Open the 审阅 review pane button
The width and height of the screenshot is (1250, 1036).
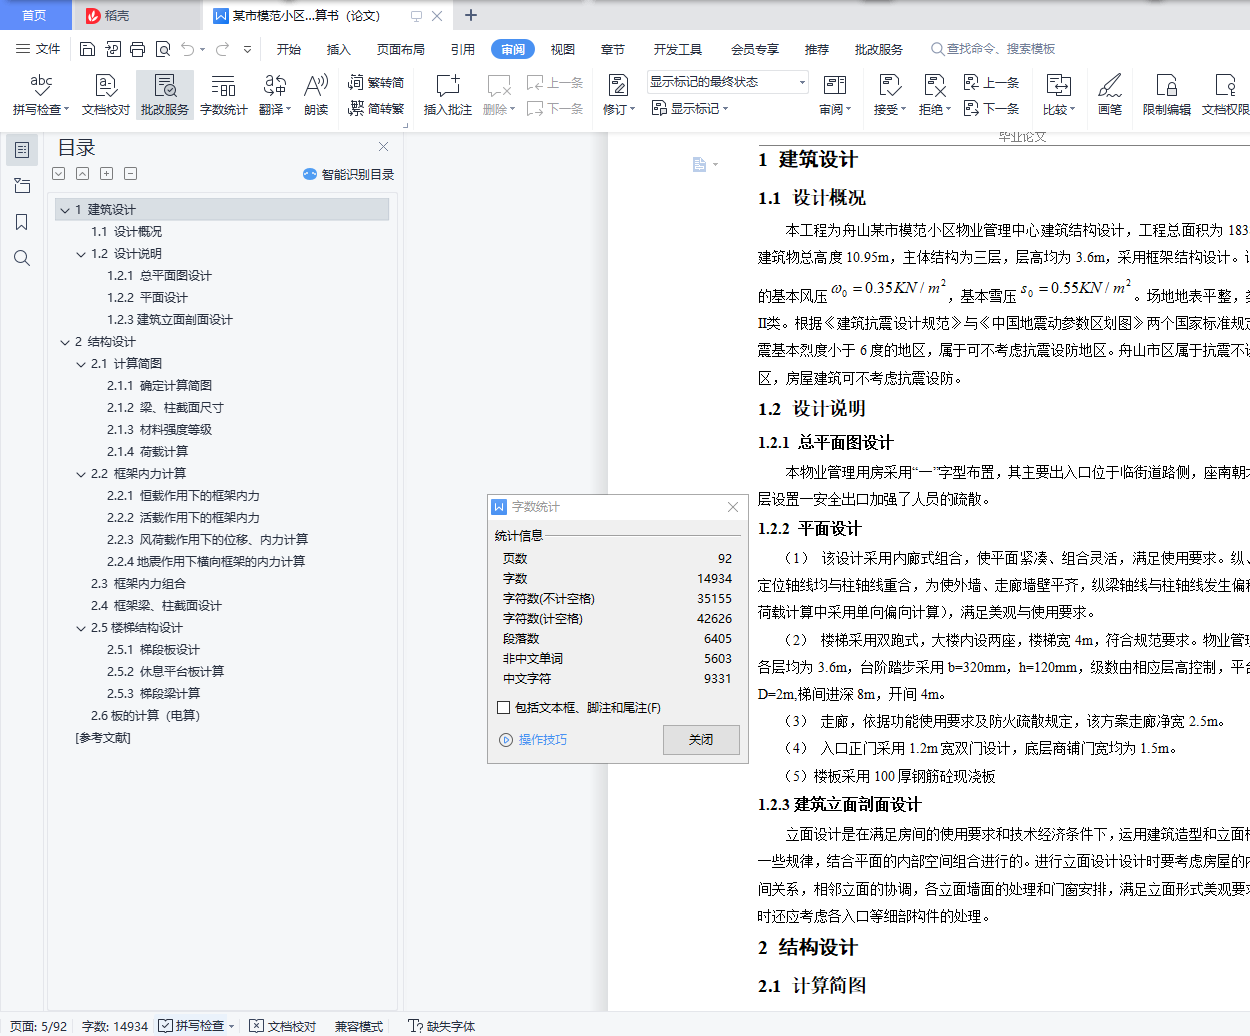[835, 94]
